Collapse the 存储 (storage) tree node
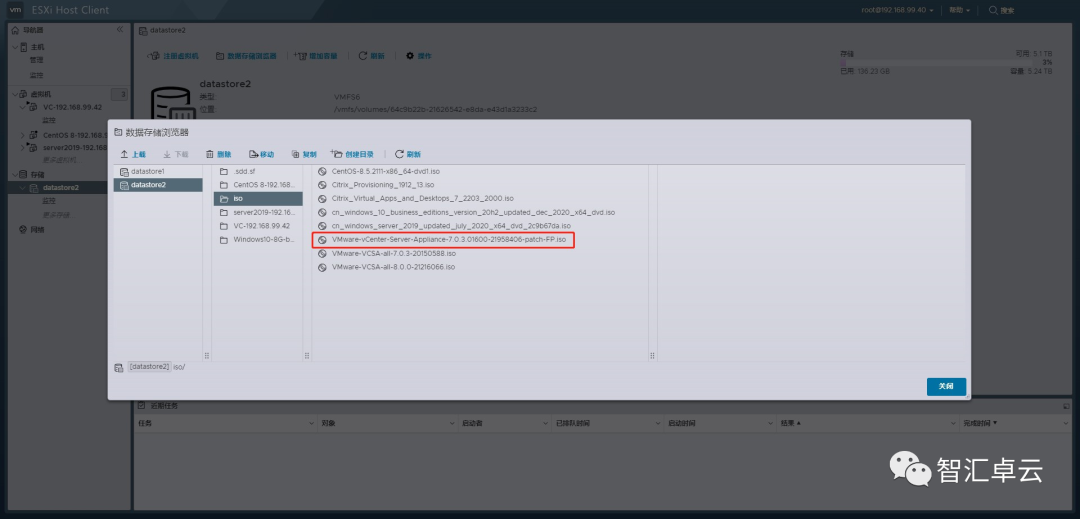Viewport: 1080px width, 519px height. (x=14, y=174)
